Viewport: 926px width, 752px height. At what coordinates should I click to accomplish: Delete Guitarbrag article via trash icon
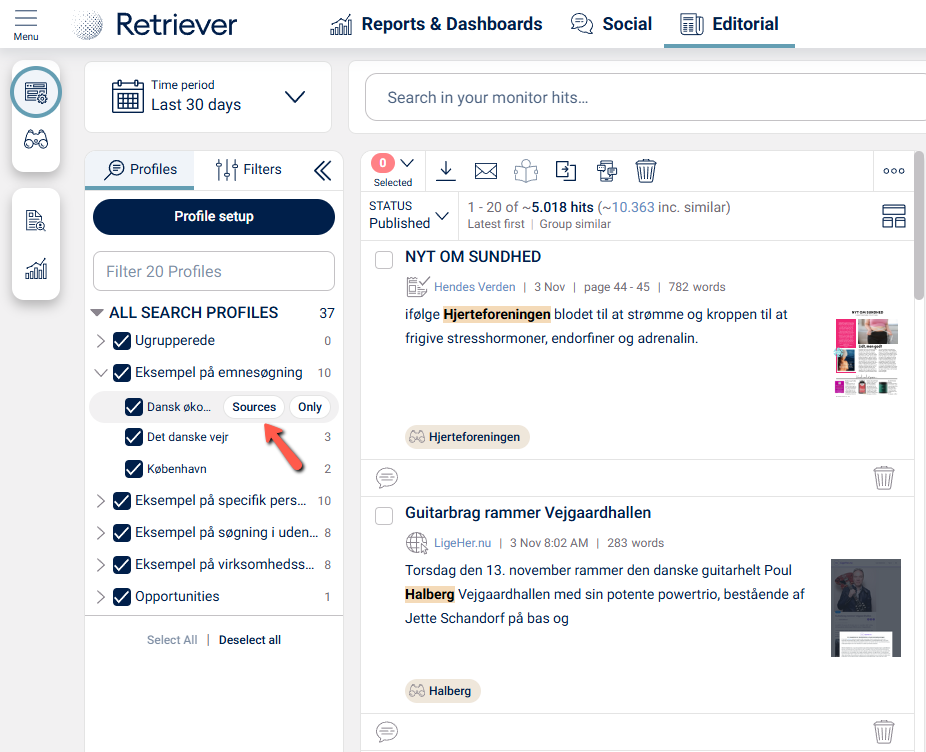(x=883, y=731)
